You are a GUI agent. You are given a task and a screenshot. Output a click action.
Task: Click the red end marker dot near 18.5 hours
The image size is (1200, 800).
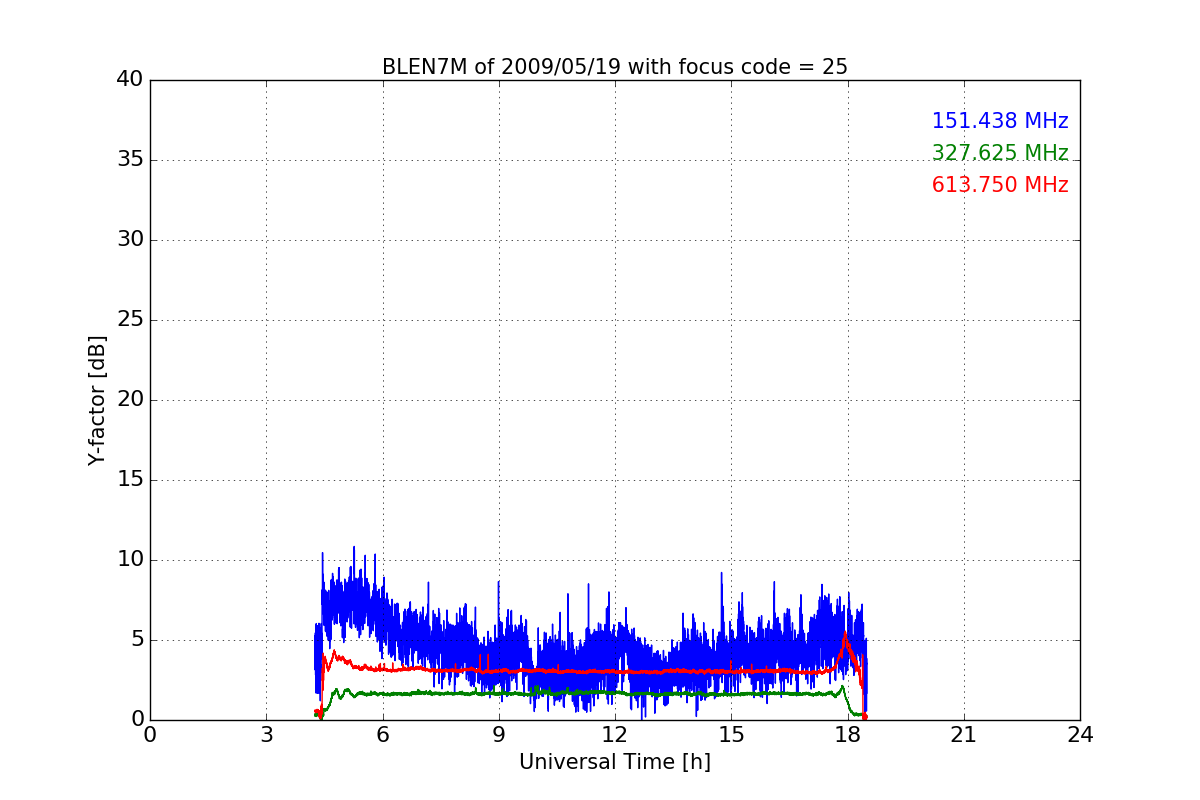(864, 716)
